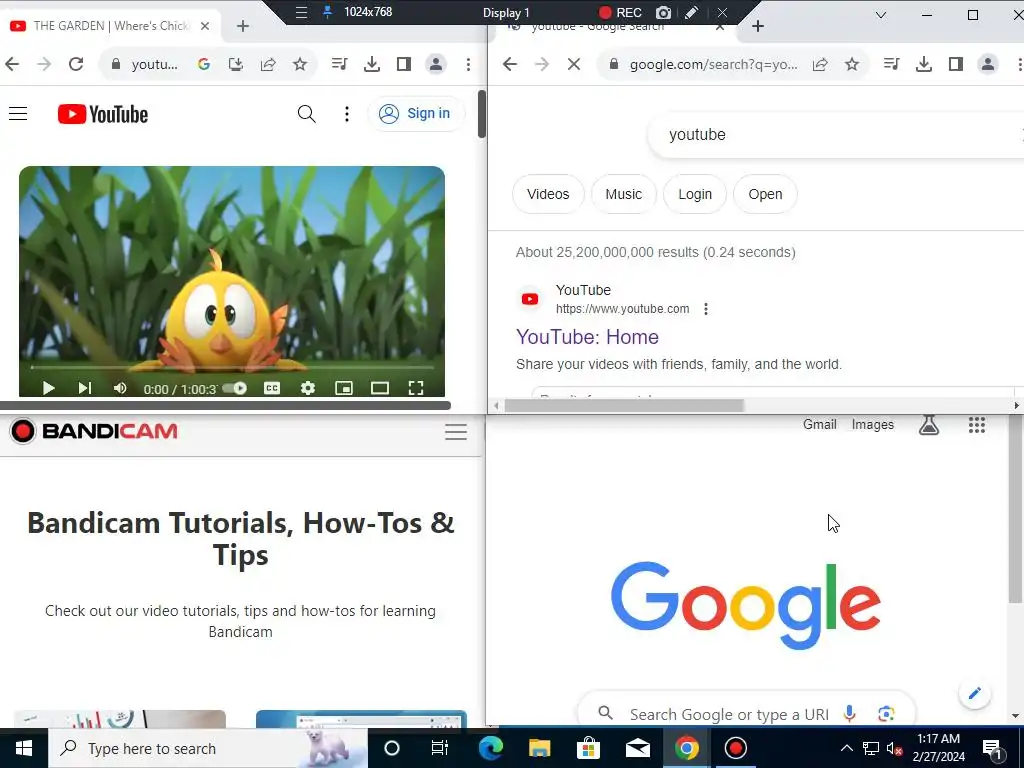
Task: Go back in the Google Search window
Action: click(x=510, y=64)
